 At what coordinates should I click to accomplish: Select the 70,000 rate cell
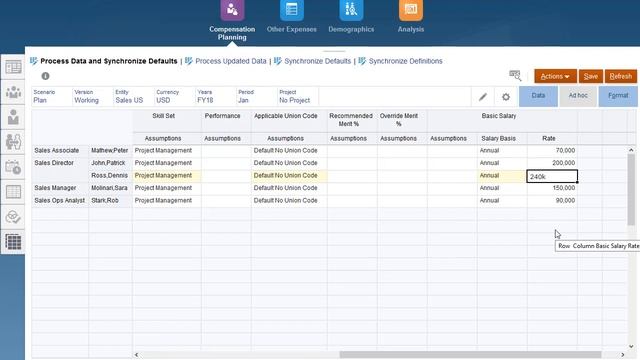point(552,151)
